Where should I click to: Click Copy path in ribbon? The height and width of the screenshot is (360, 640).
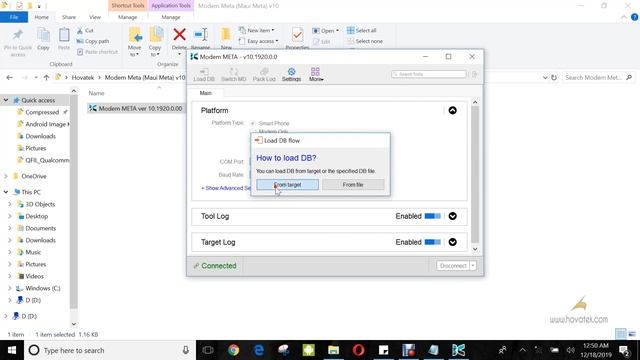pyautogui.click(x=93, y=41)
